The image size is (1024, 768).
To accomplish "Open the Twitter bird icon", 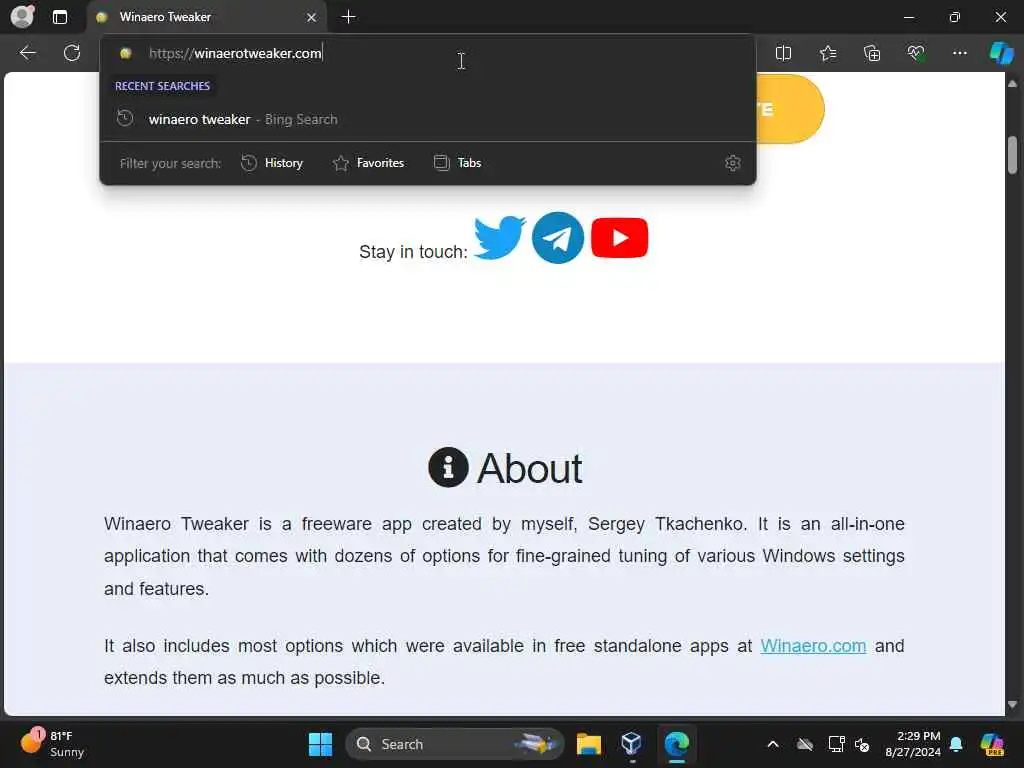I will (x=499, y=238).
